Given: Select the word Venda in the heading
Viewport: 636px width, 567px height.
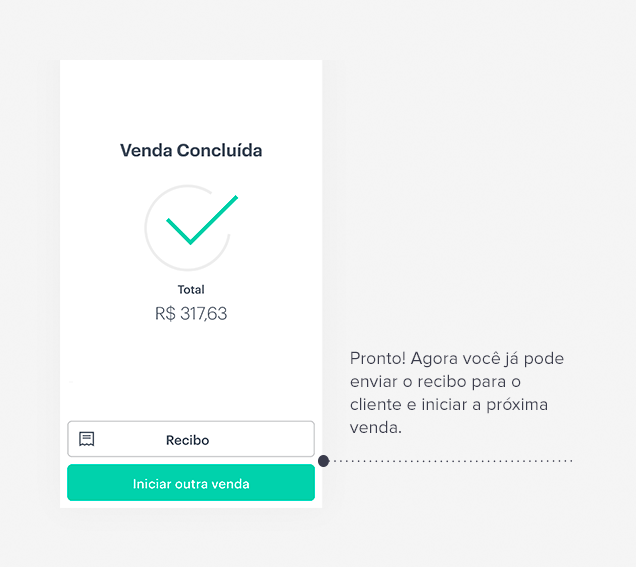Looking at the screenshot, I should coord(146,150).
